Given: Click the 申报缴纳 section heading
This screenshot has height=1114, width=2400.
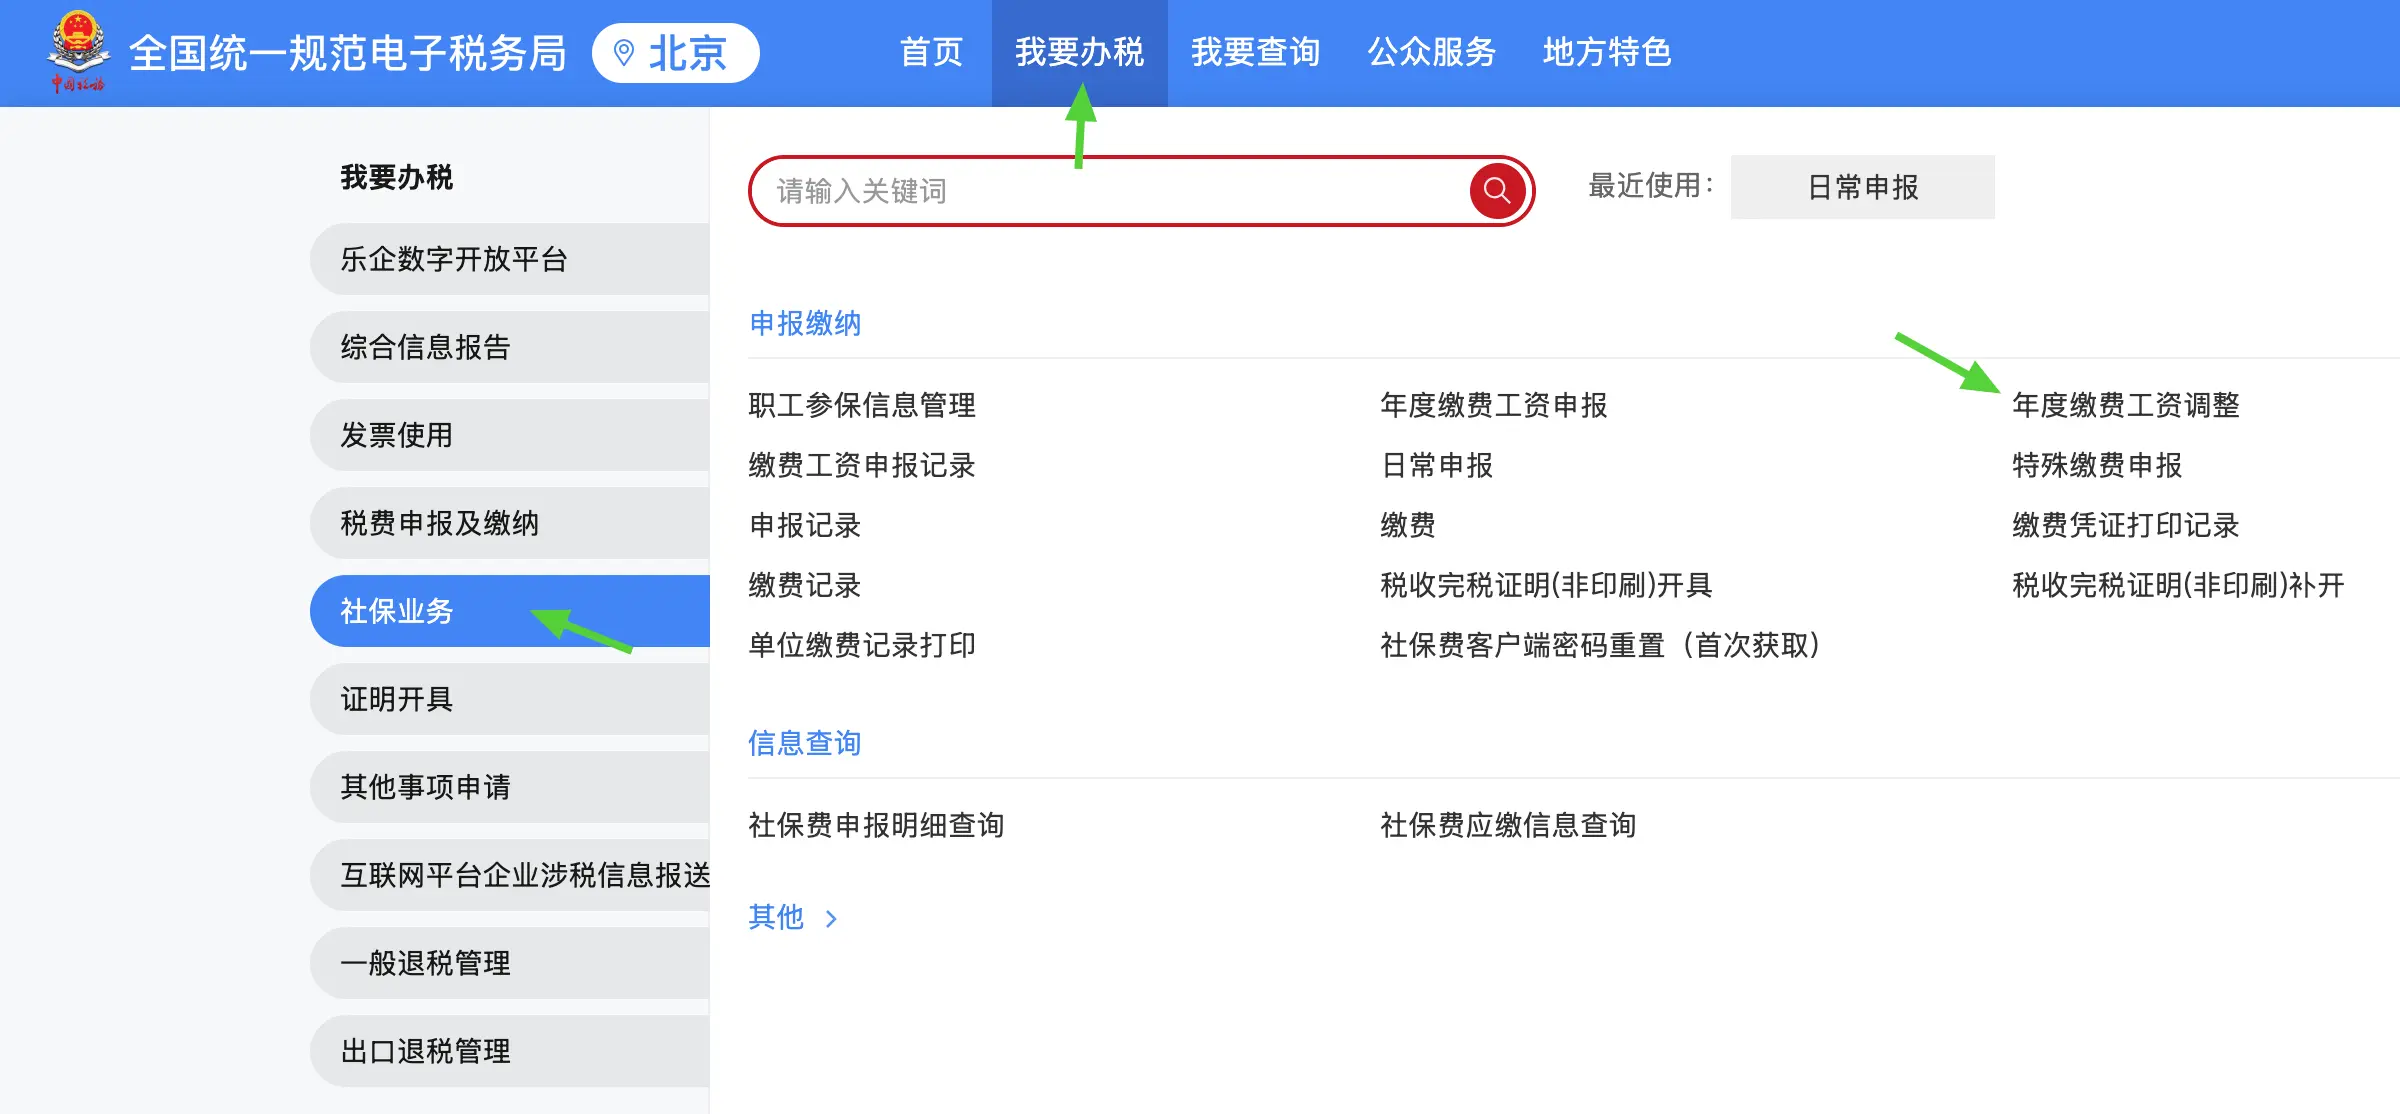Looking at the screenshot, I should 805,323.
